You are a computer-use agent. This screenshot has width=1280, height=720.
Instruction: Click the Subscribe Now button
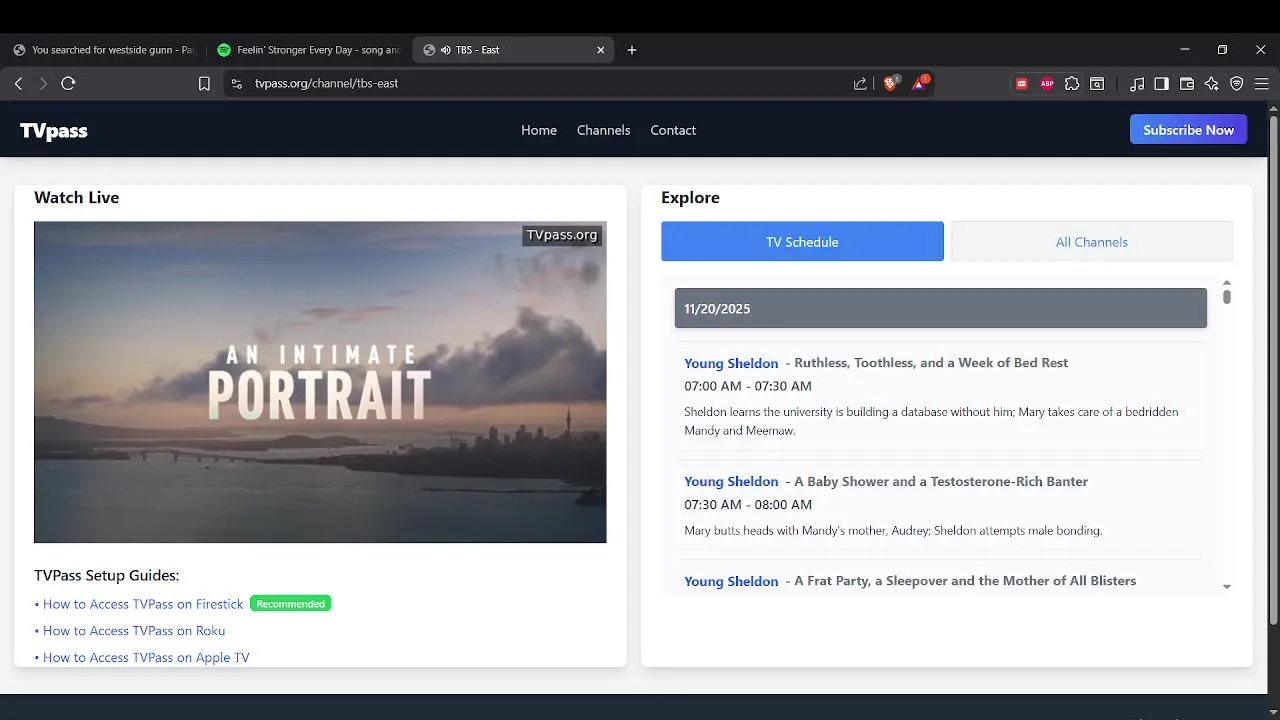pos(1188,130)
